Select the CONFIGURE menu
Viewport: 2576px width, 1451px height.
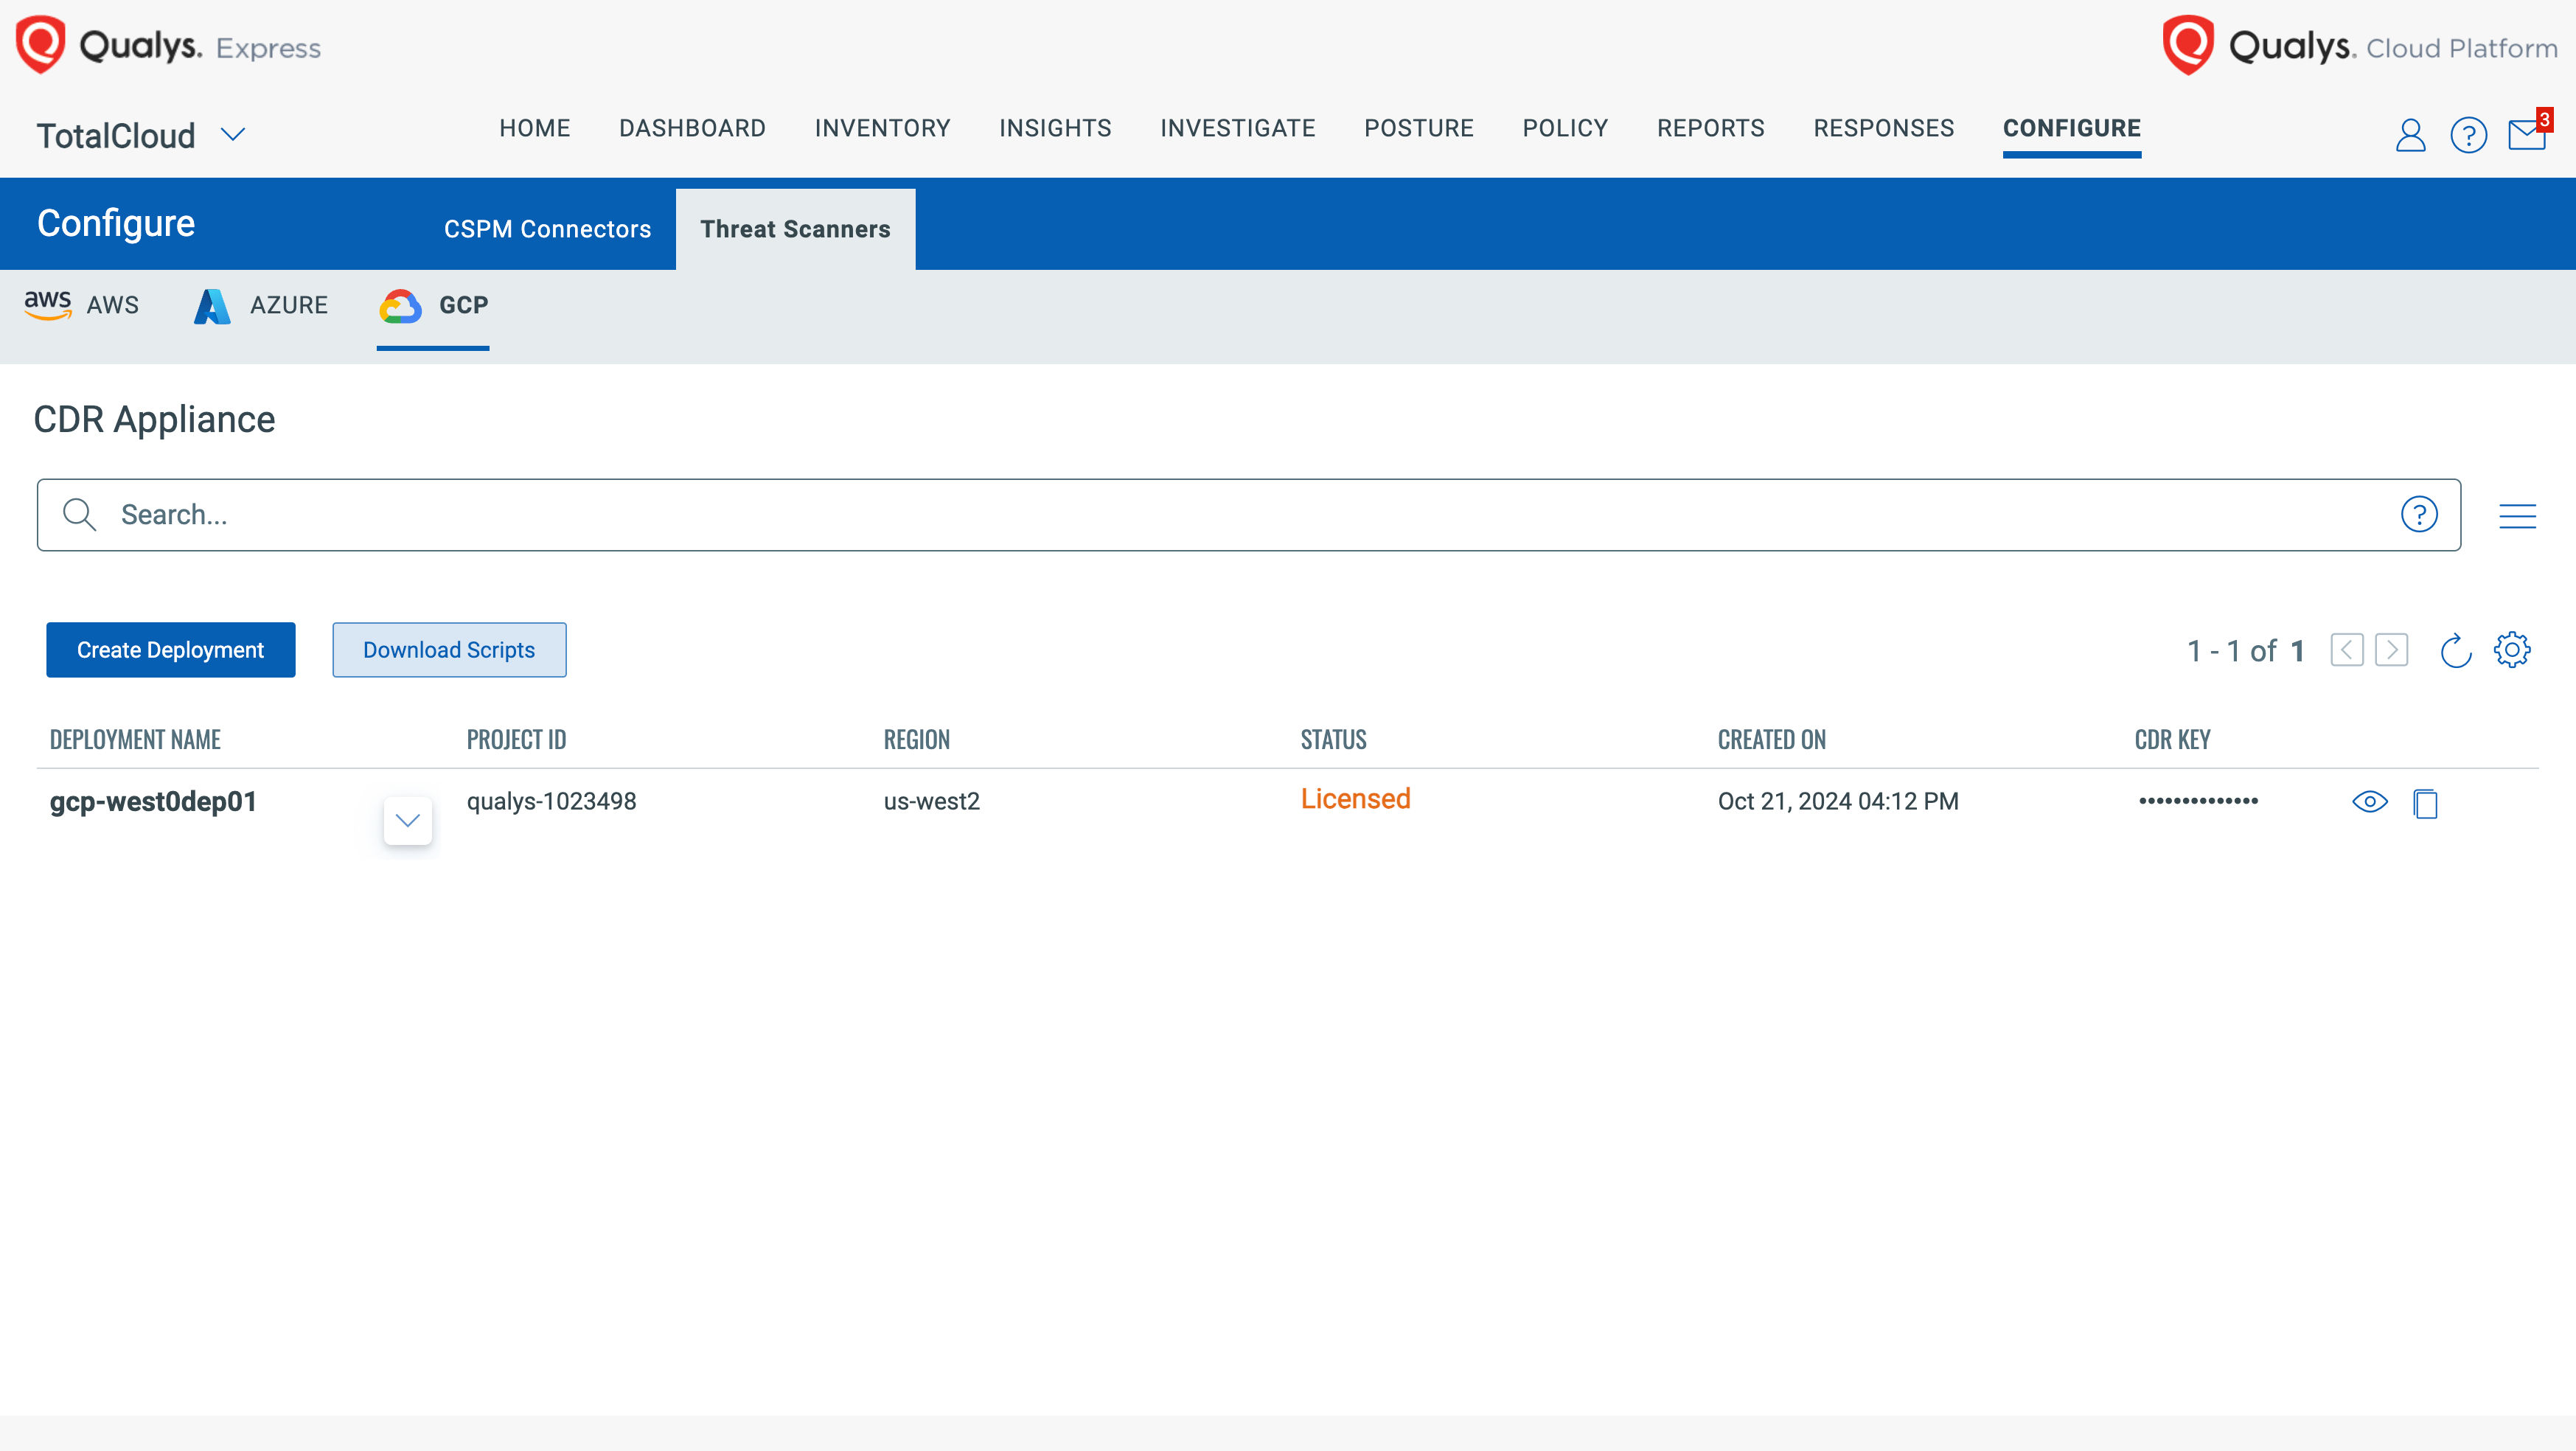[2071, 128]
